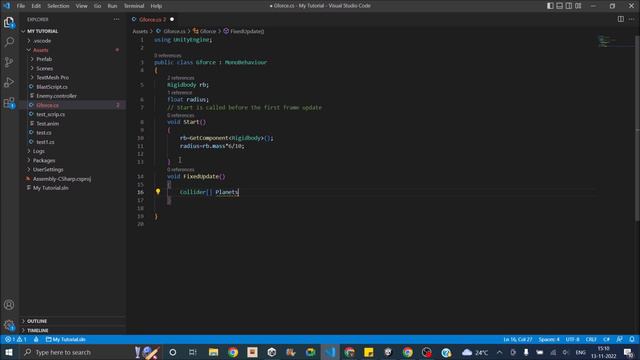
Task: Click Spaces: 4 indentation setting
Action: [x=549, y=339]
